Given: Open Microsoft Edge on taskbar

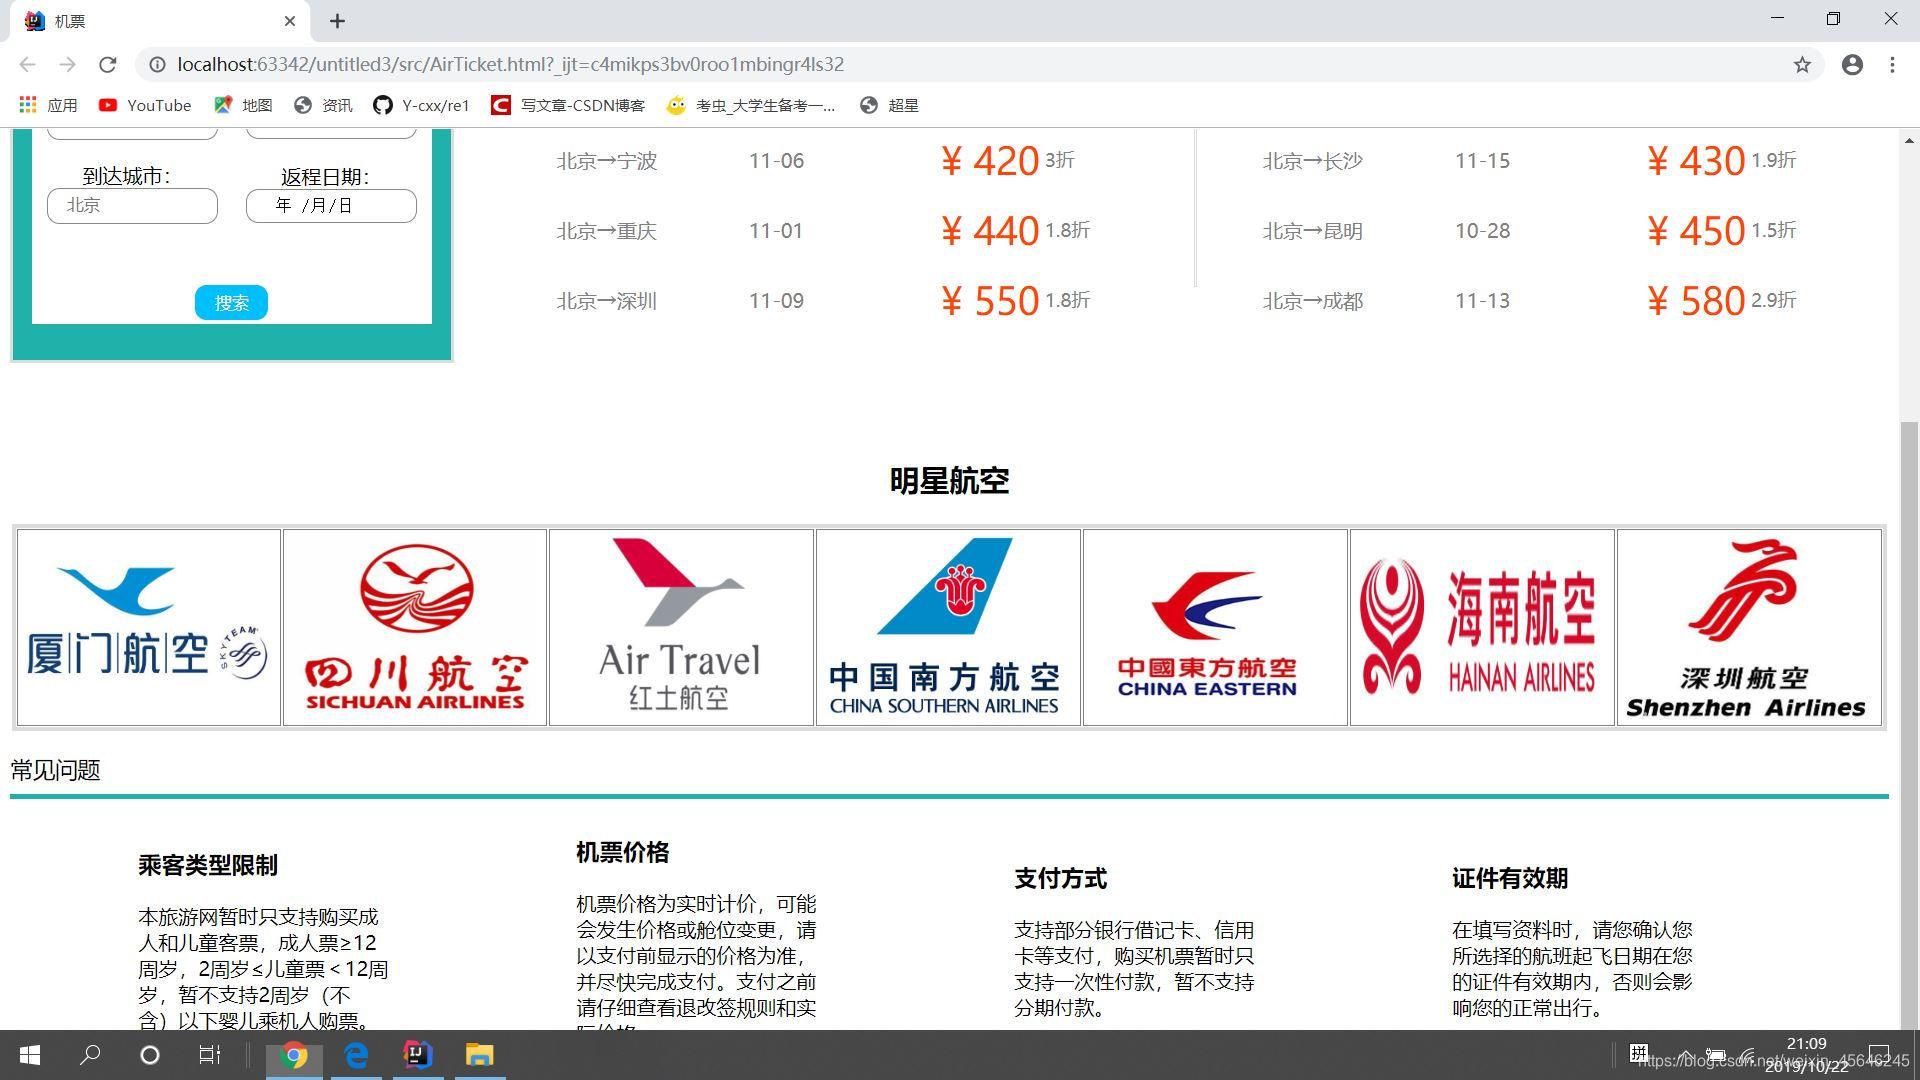Looking at the screenshot, I should [x=356, y=1056].
